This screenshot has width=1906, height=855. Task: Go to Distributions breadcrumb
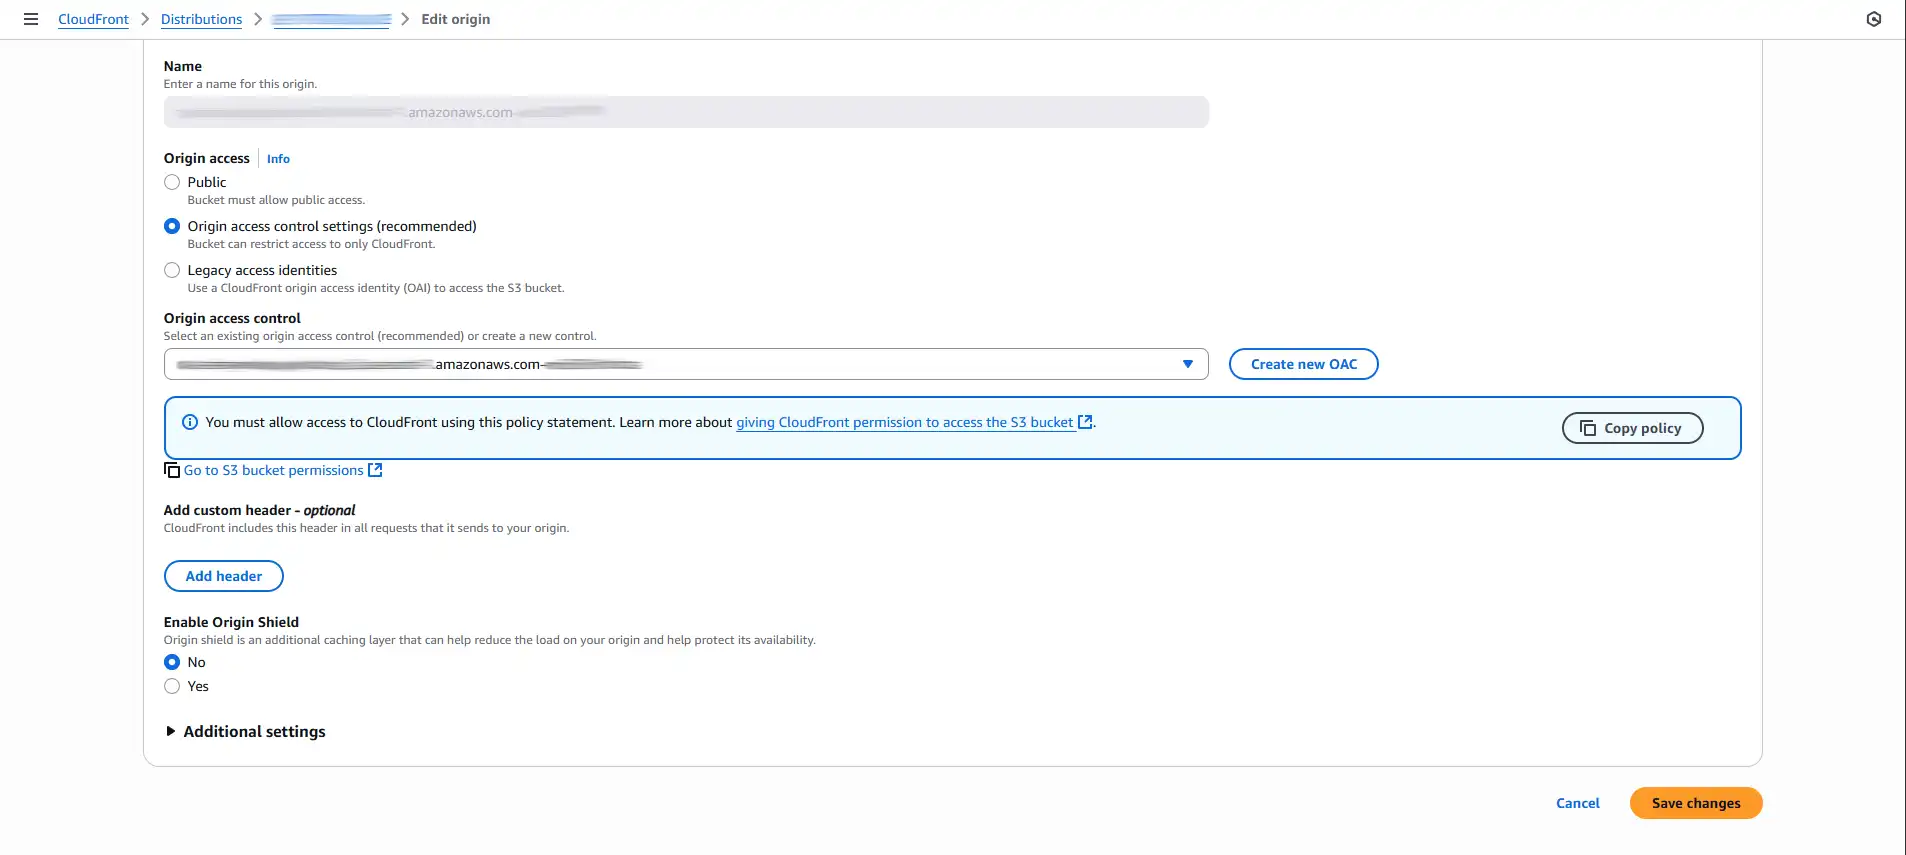click(x=201, y=19)
